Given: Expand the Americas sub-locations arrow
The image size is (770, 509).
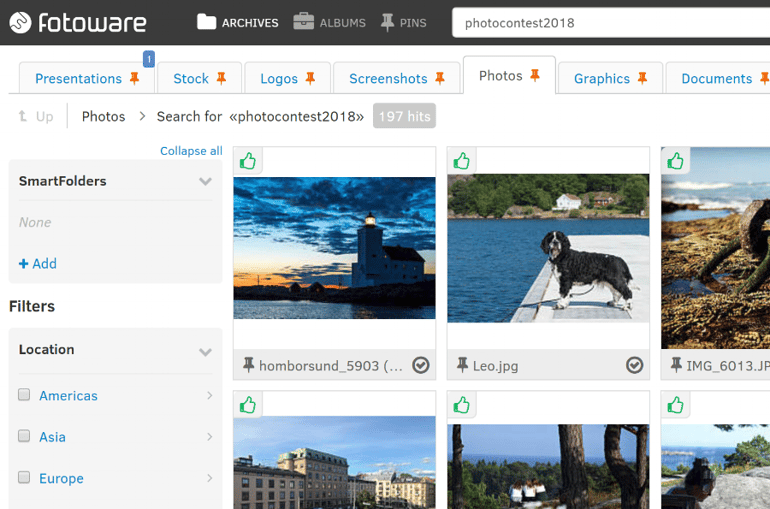Looking at the screenshot, I should point(210,395).
